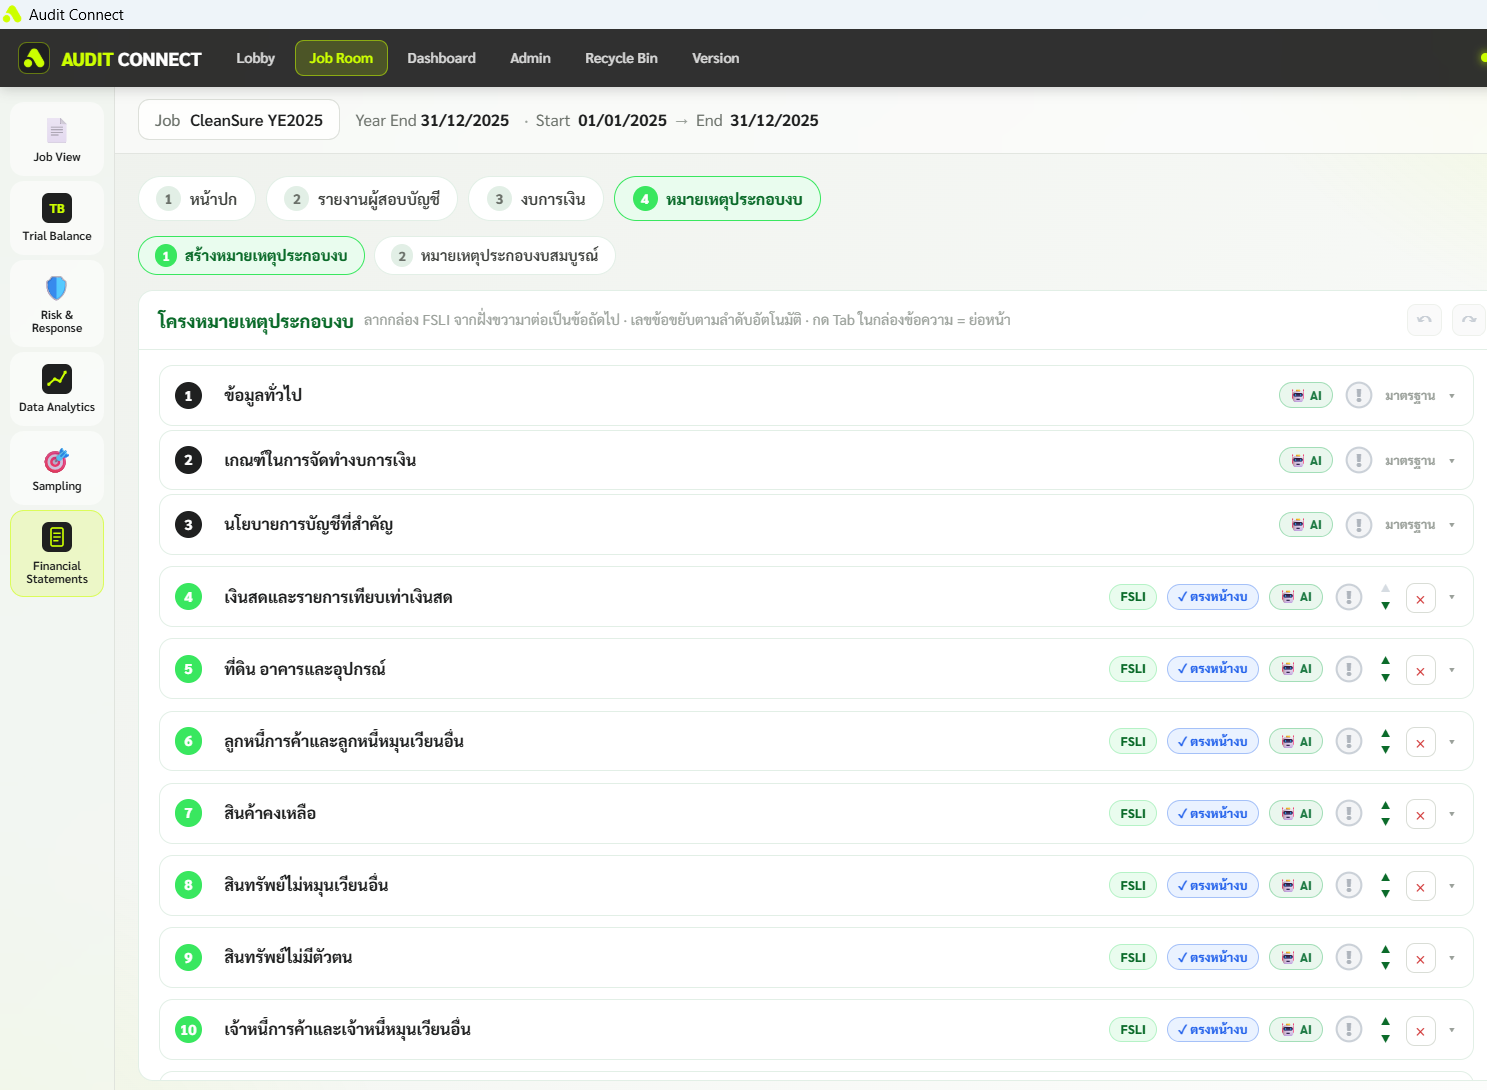
Task: Toggle ตรงหน้างบ on ที่ดิน อาคารและอุปกรณ์ row
Action: [1213, 669]
